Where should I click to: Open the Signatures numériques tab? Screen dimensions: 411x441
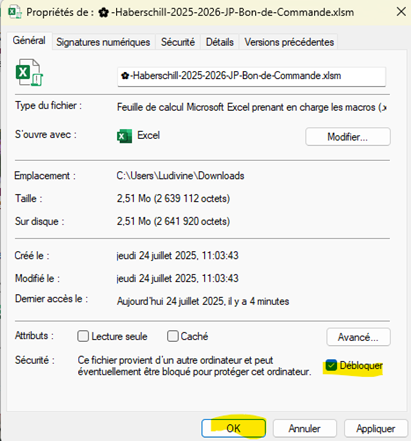(x=103, y=42)
